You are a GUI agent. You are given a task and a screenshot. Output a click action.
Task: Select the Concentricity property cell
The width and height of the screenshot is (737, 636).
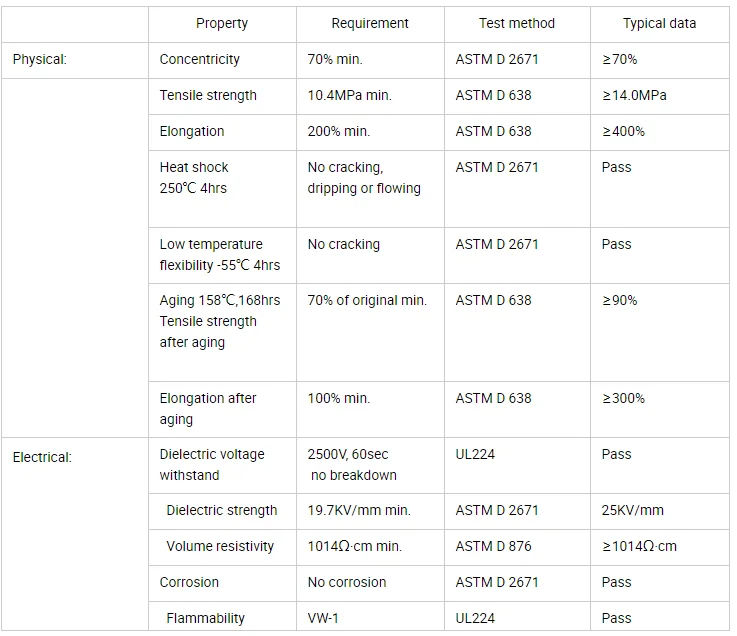coord(200,59)
